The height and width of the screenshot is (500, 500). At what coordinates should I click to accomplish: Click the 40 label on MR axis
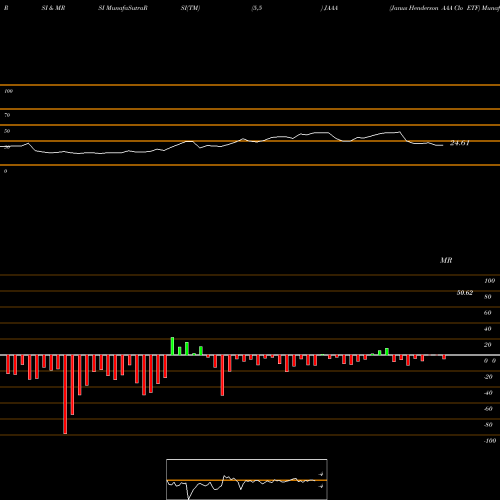click(488, 329)
